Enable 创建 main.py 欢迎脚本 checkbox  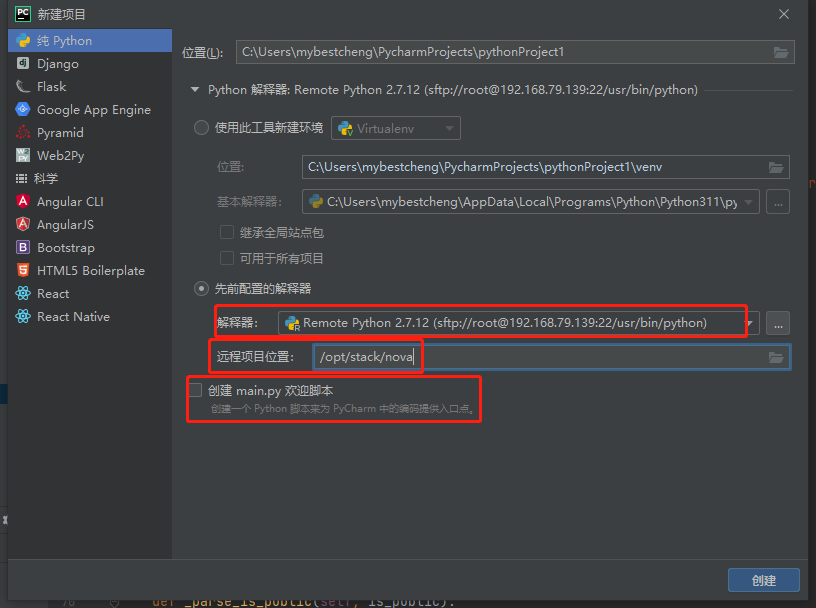click(x=196, y=390)
